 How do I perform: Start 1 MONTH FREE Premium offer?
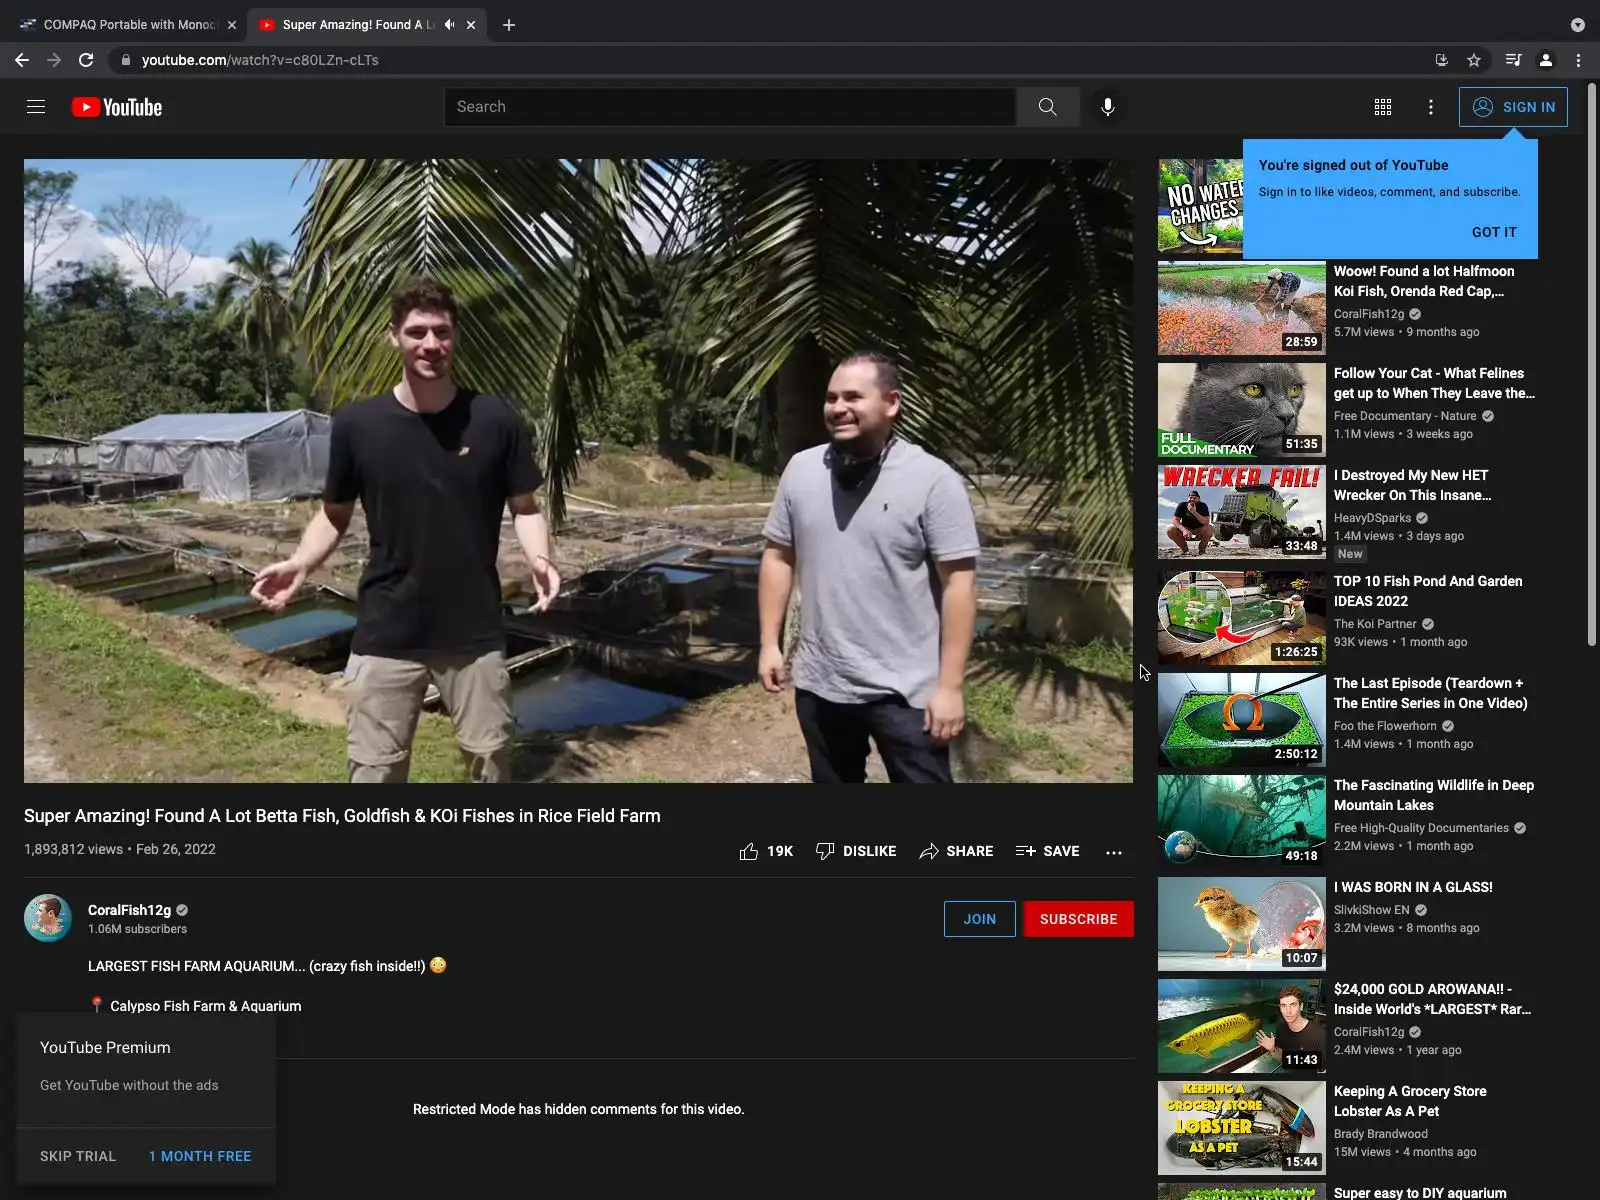[x=200, y=1156]
